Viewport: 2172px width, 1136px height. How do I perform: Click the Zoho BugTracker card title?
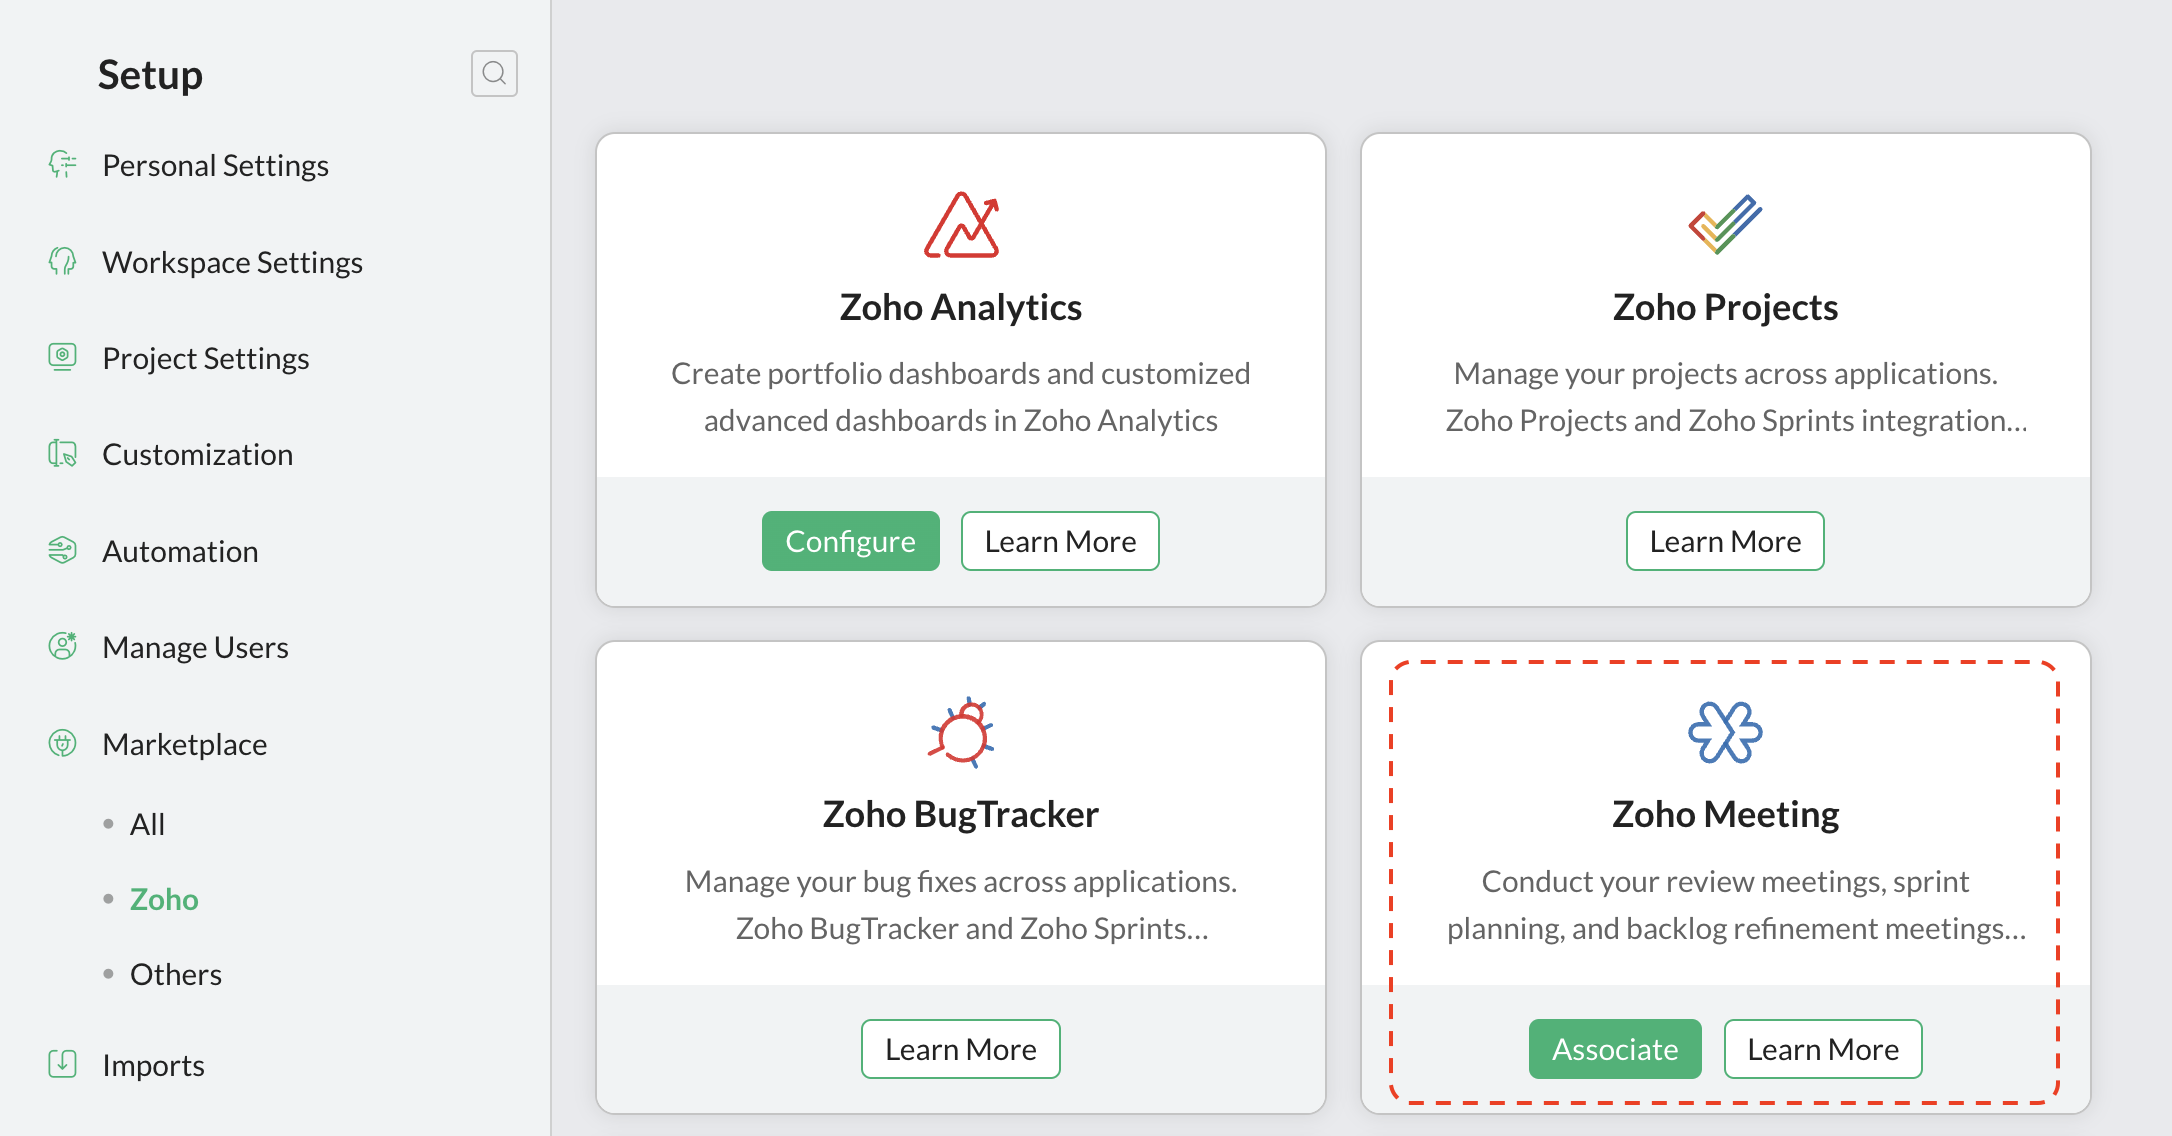[x=961, y=814]
